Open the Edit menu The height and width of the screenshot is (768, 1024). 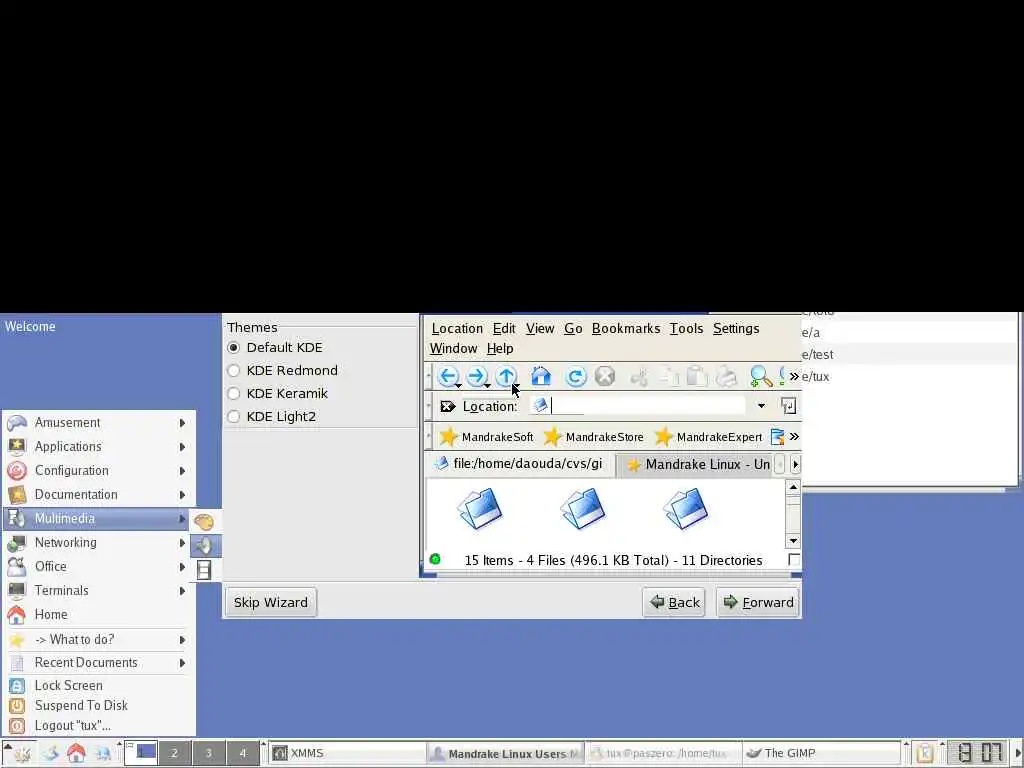[504, 328]
